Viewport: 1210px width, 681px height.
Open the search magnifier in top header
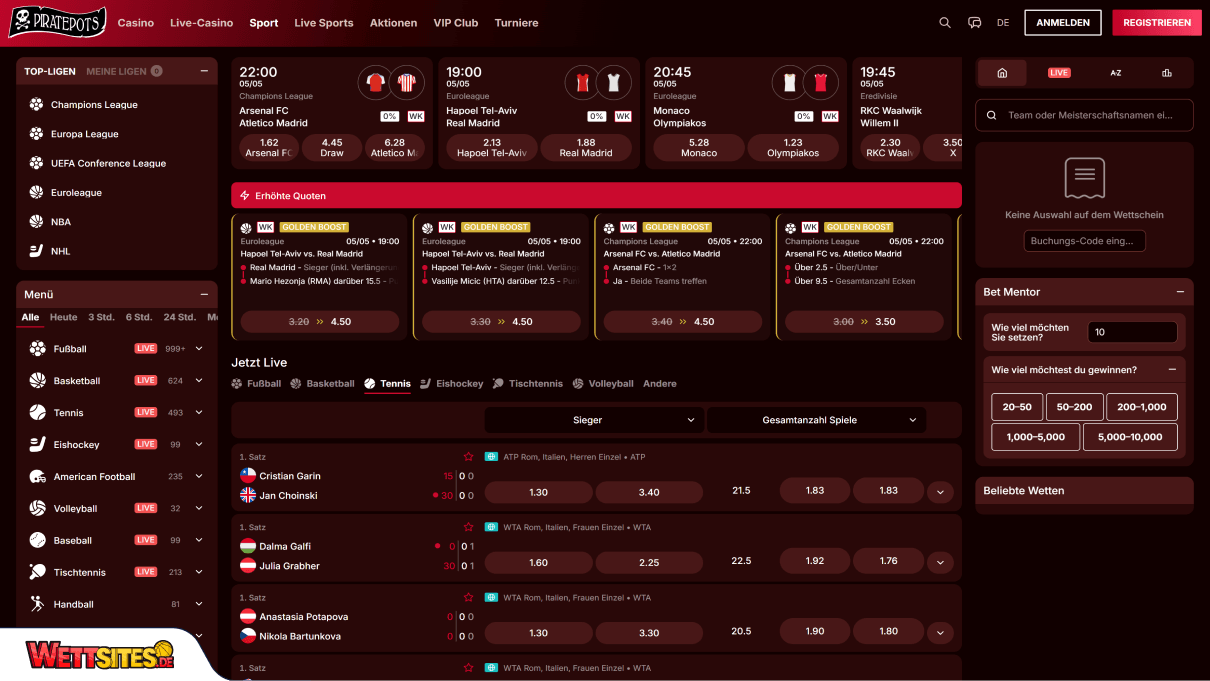(x=945, y=22)
